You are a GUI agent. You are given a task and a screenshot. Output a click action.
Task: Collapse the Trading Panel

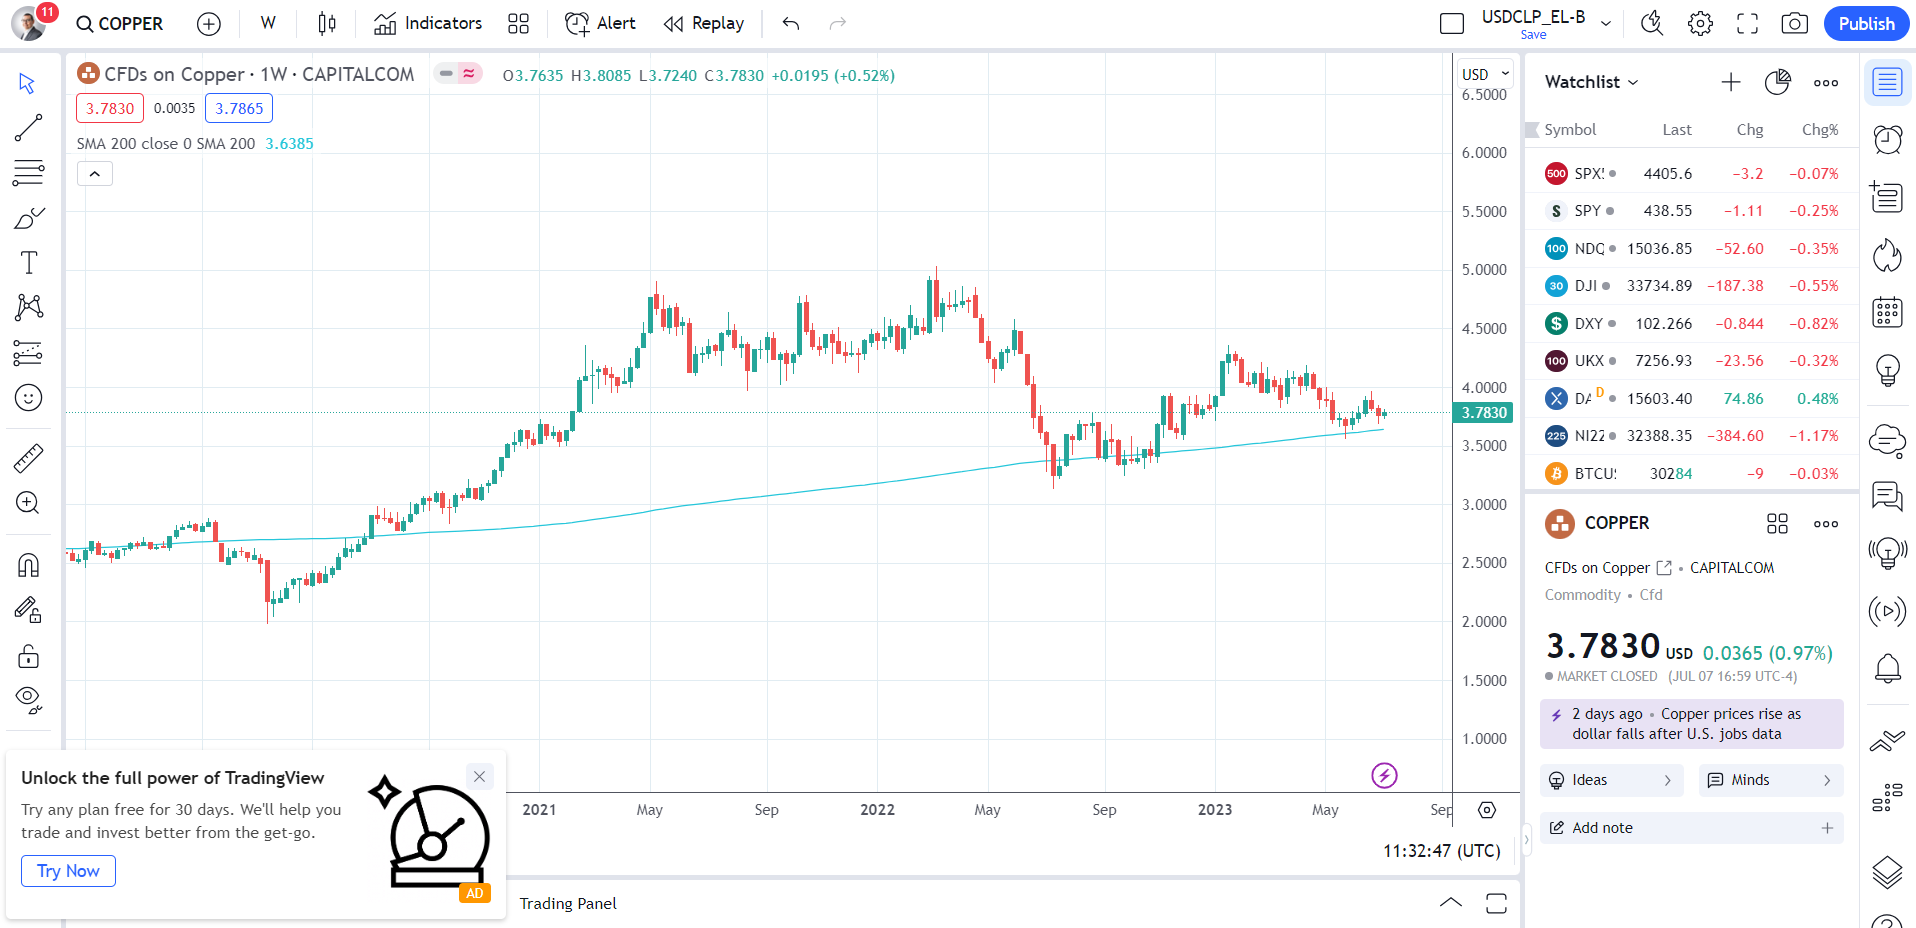(x=1449, y=903)
